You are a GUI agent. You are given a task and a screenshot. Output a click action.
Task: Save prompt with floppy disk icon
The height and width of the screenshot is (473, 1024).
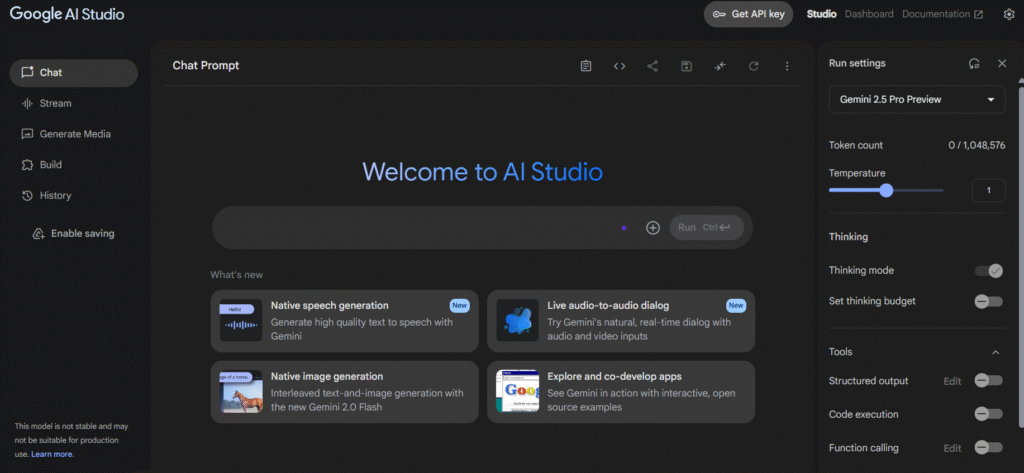686,66
